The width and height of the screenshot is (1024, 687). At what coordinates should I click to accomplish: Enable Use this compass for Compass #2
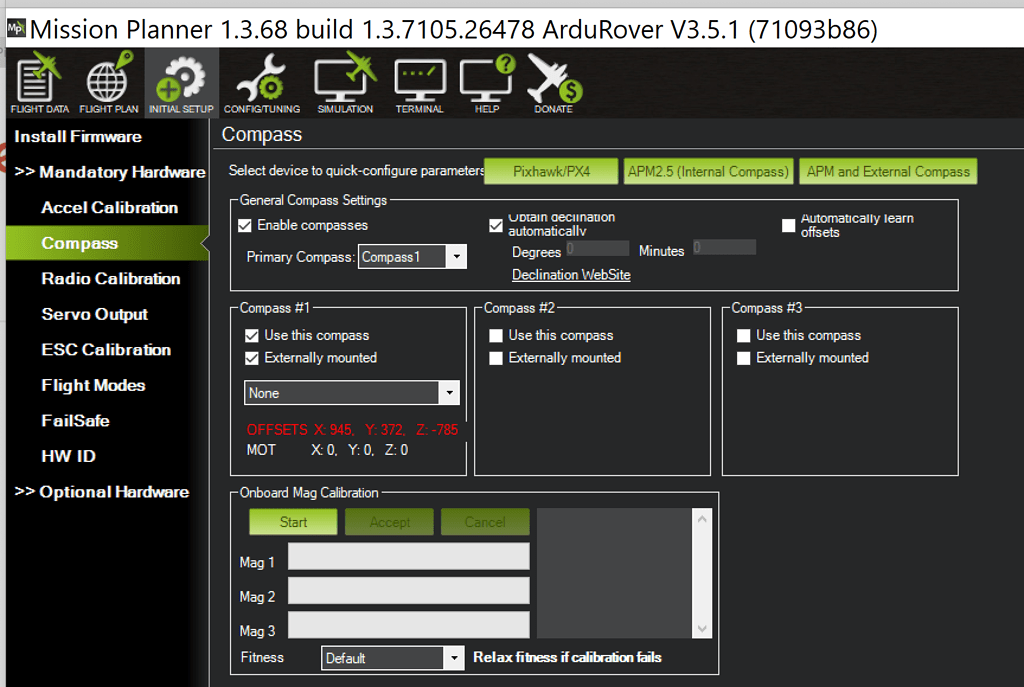tap(496, 335)
